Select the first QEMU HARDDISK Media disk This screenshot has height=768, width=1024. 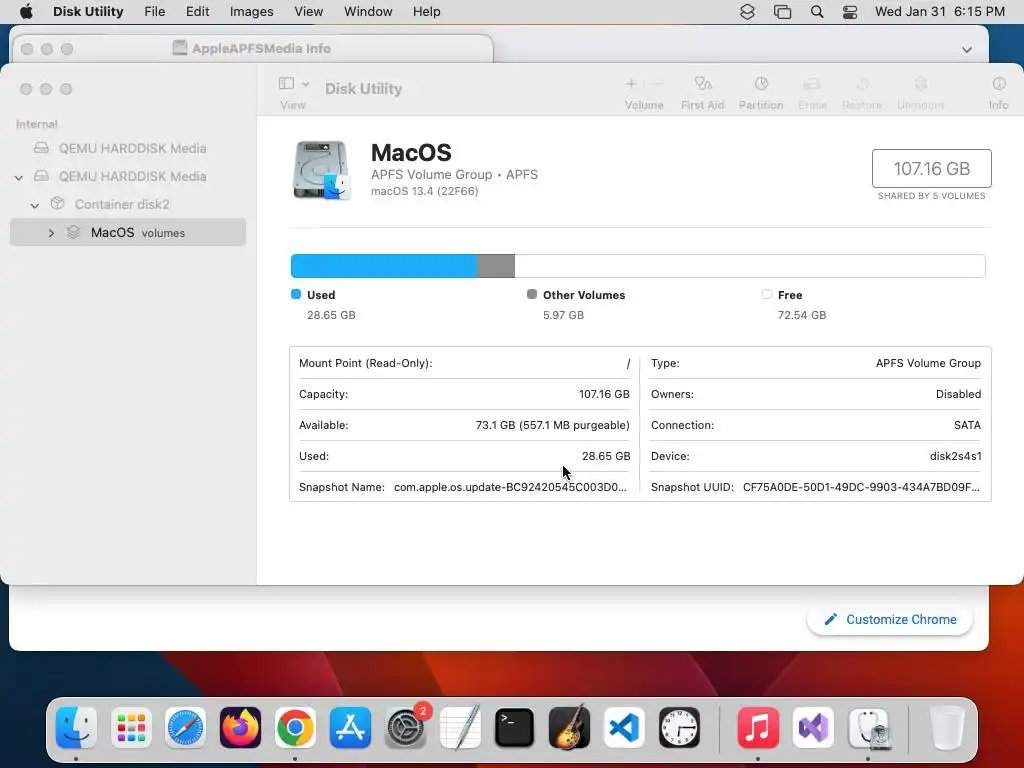coord(128,148)
